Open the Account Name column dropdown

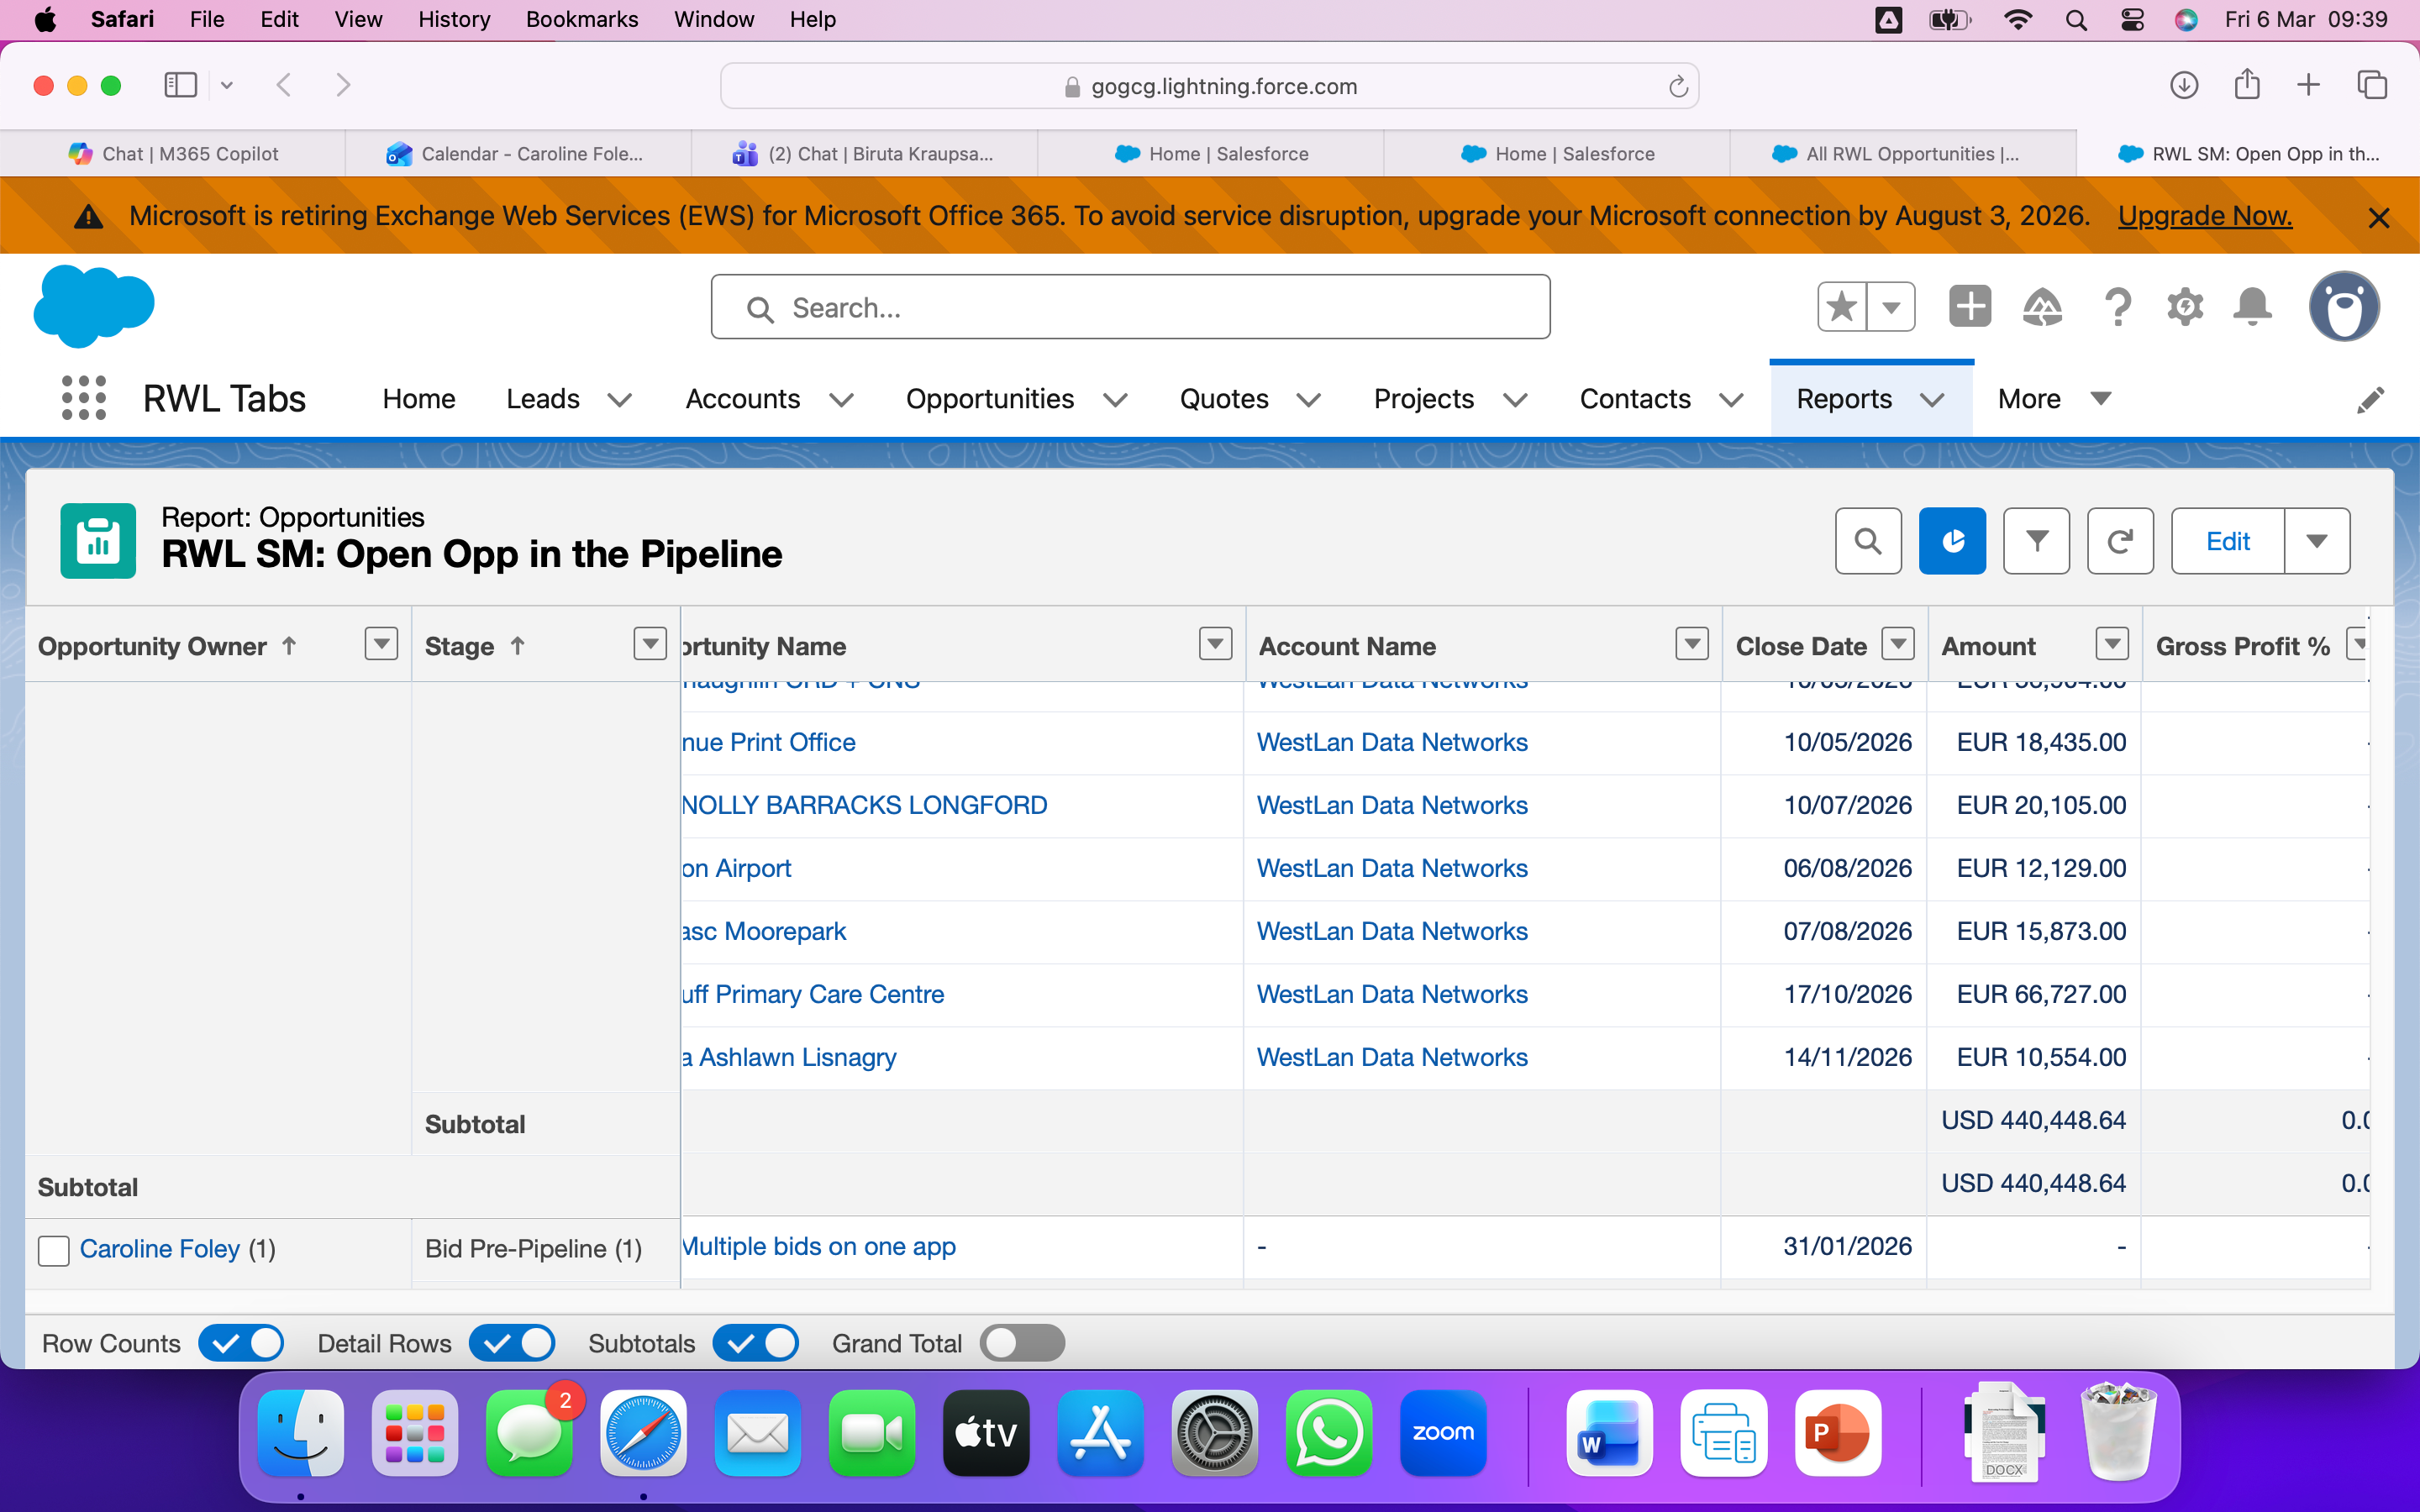[1691, 644]
